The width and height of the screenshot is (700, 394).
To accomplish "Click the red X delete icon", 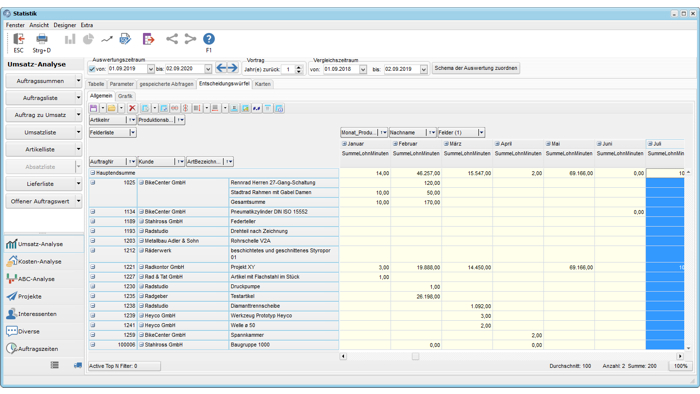I will (132, 108).
